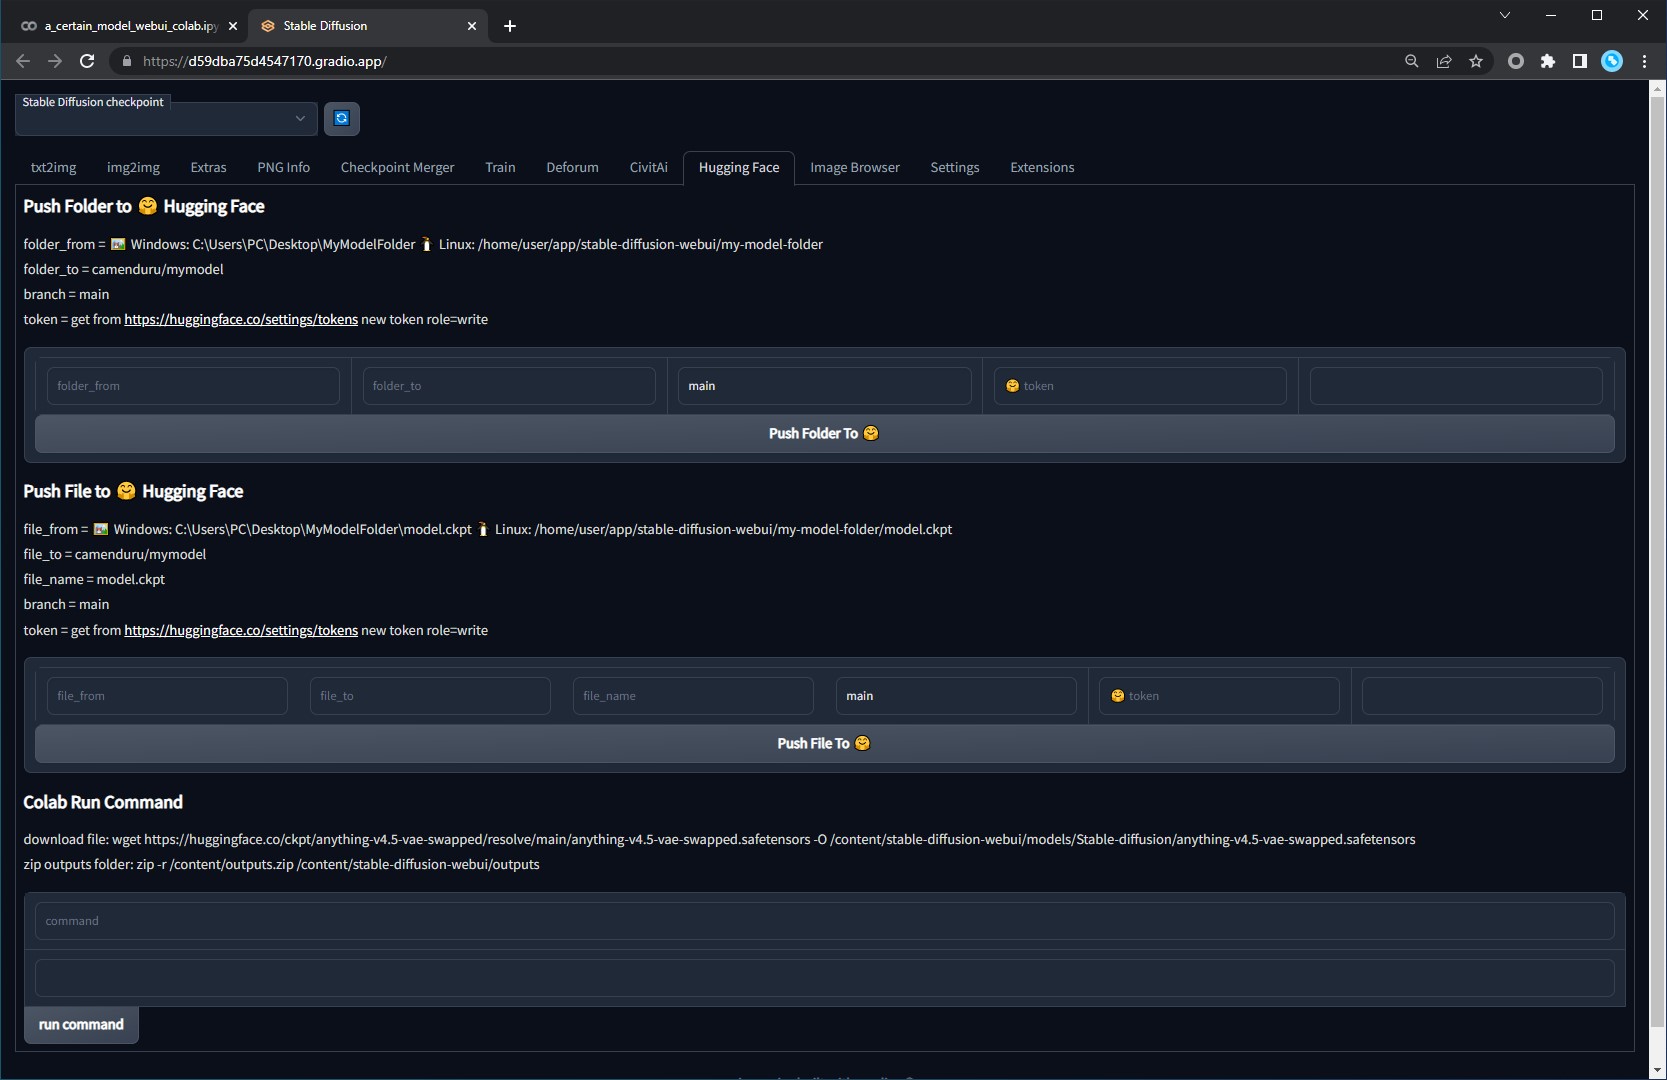The width and height of the screenshot is (1667, 1080).
Task: Click the run command button
Action: click(x=80, y=1024)
